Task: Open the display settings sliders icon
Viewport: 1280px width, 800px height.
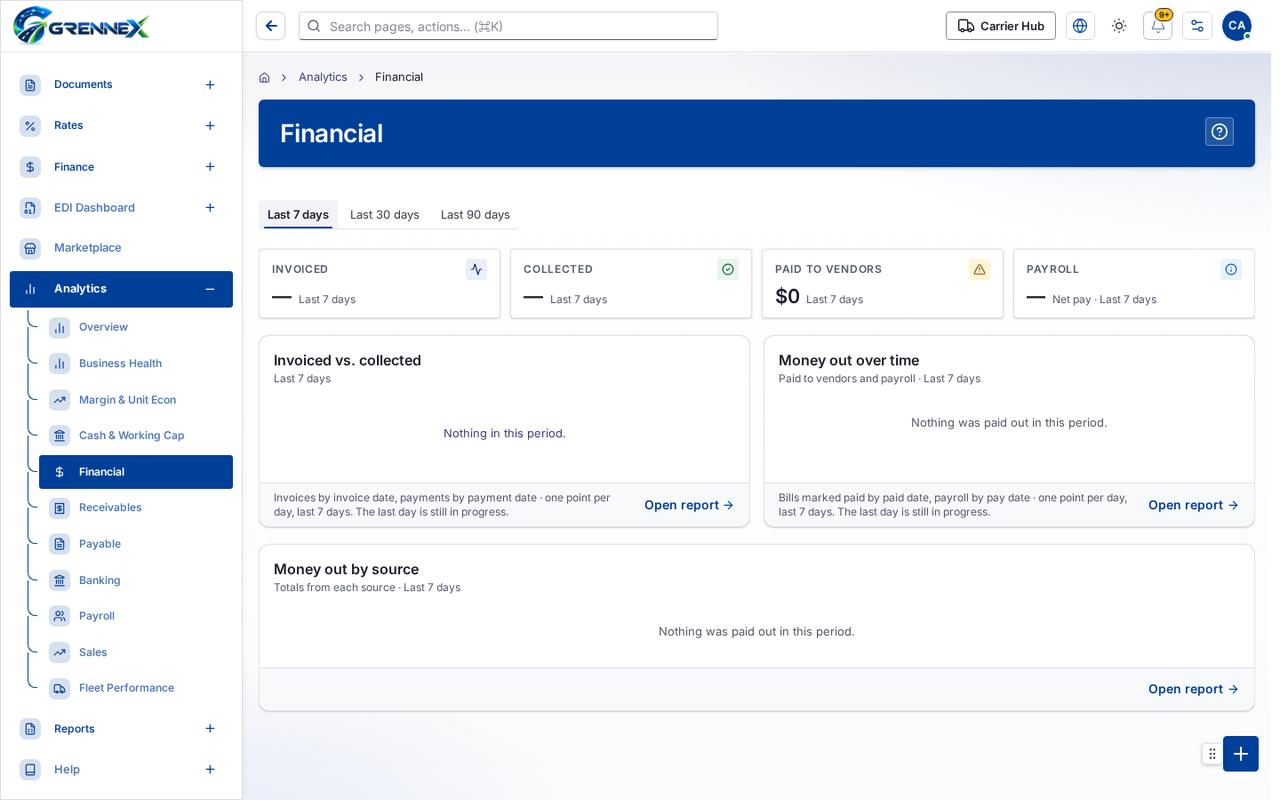Action: tap(1197, 26)
